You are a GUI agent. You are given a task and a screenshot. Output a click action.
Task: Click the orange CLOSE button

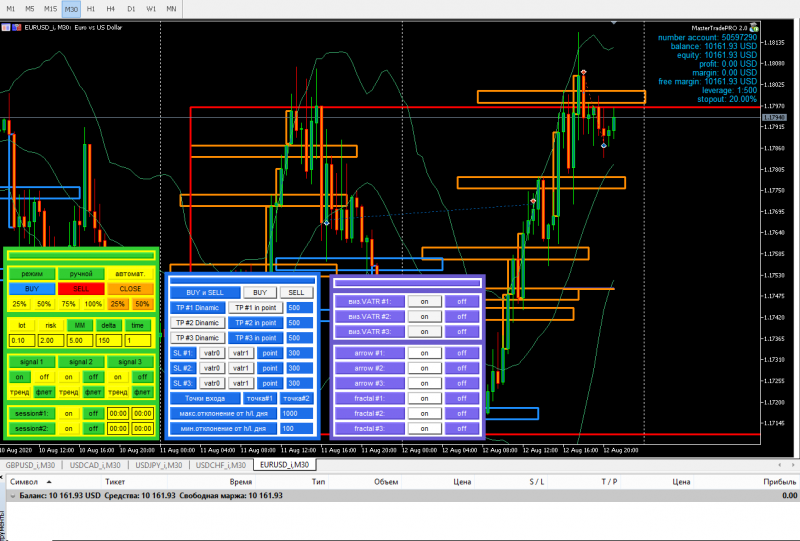tap(130, 289)
